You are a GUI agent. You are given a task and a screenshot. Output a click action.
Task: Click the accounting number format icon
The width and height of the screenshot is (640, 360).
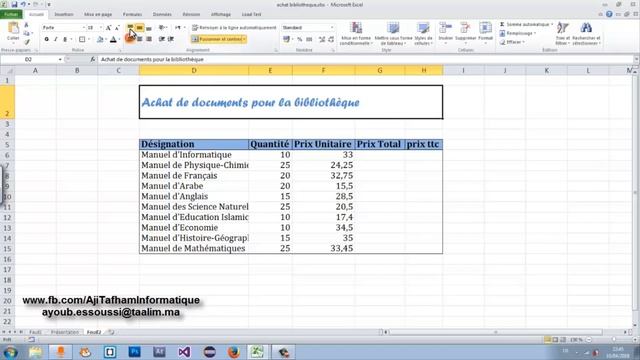point(287,39)
